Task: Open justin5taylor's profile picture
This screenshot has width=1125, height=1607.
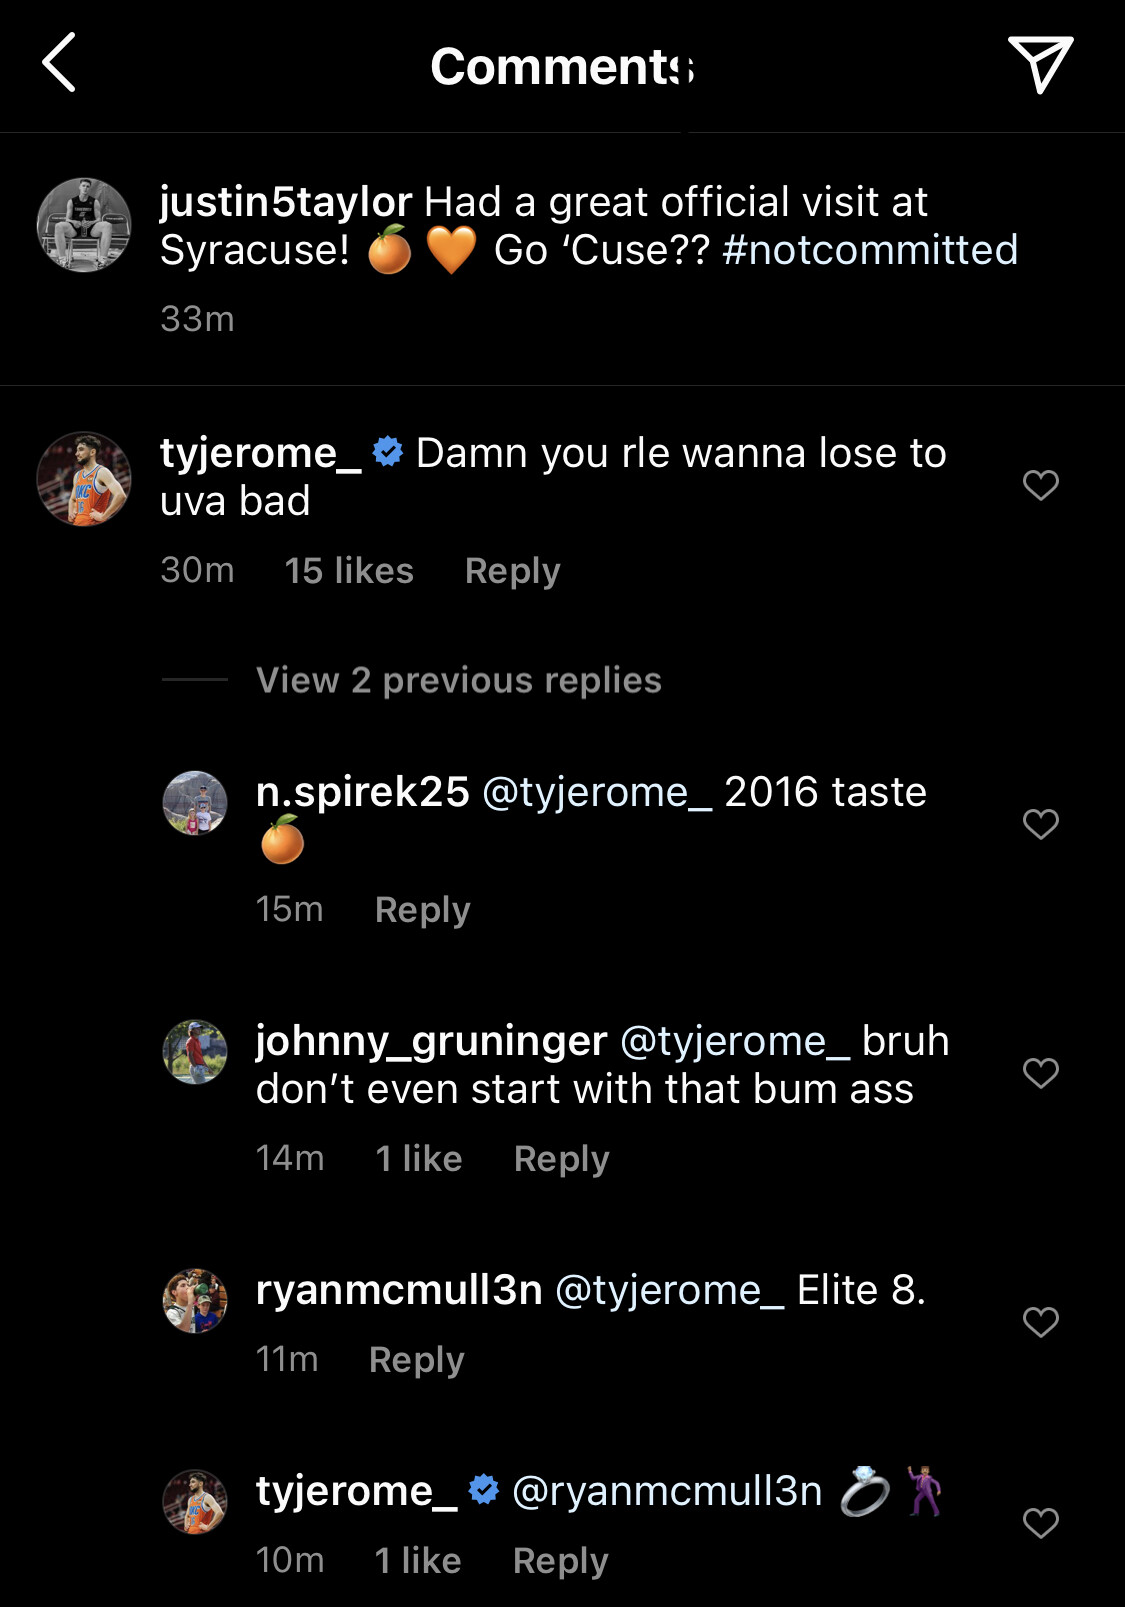Action: click(84, 225)
